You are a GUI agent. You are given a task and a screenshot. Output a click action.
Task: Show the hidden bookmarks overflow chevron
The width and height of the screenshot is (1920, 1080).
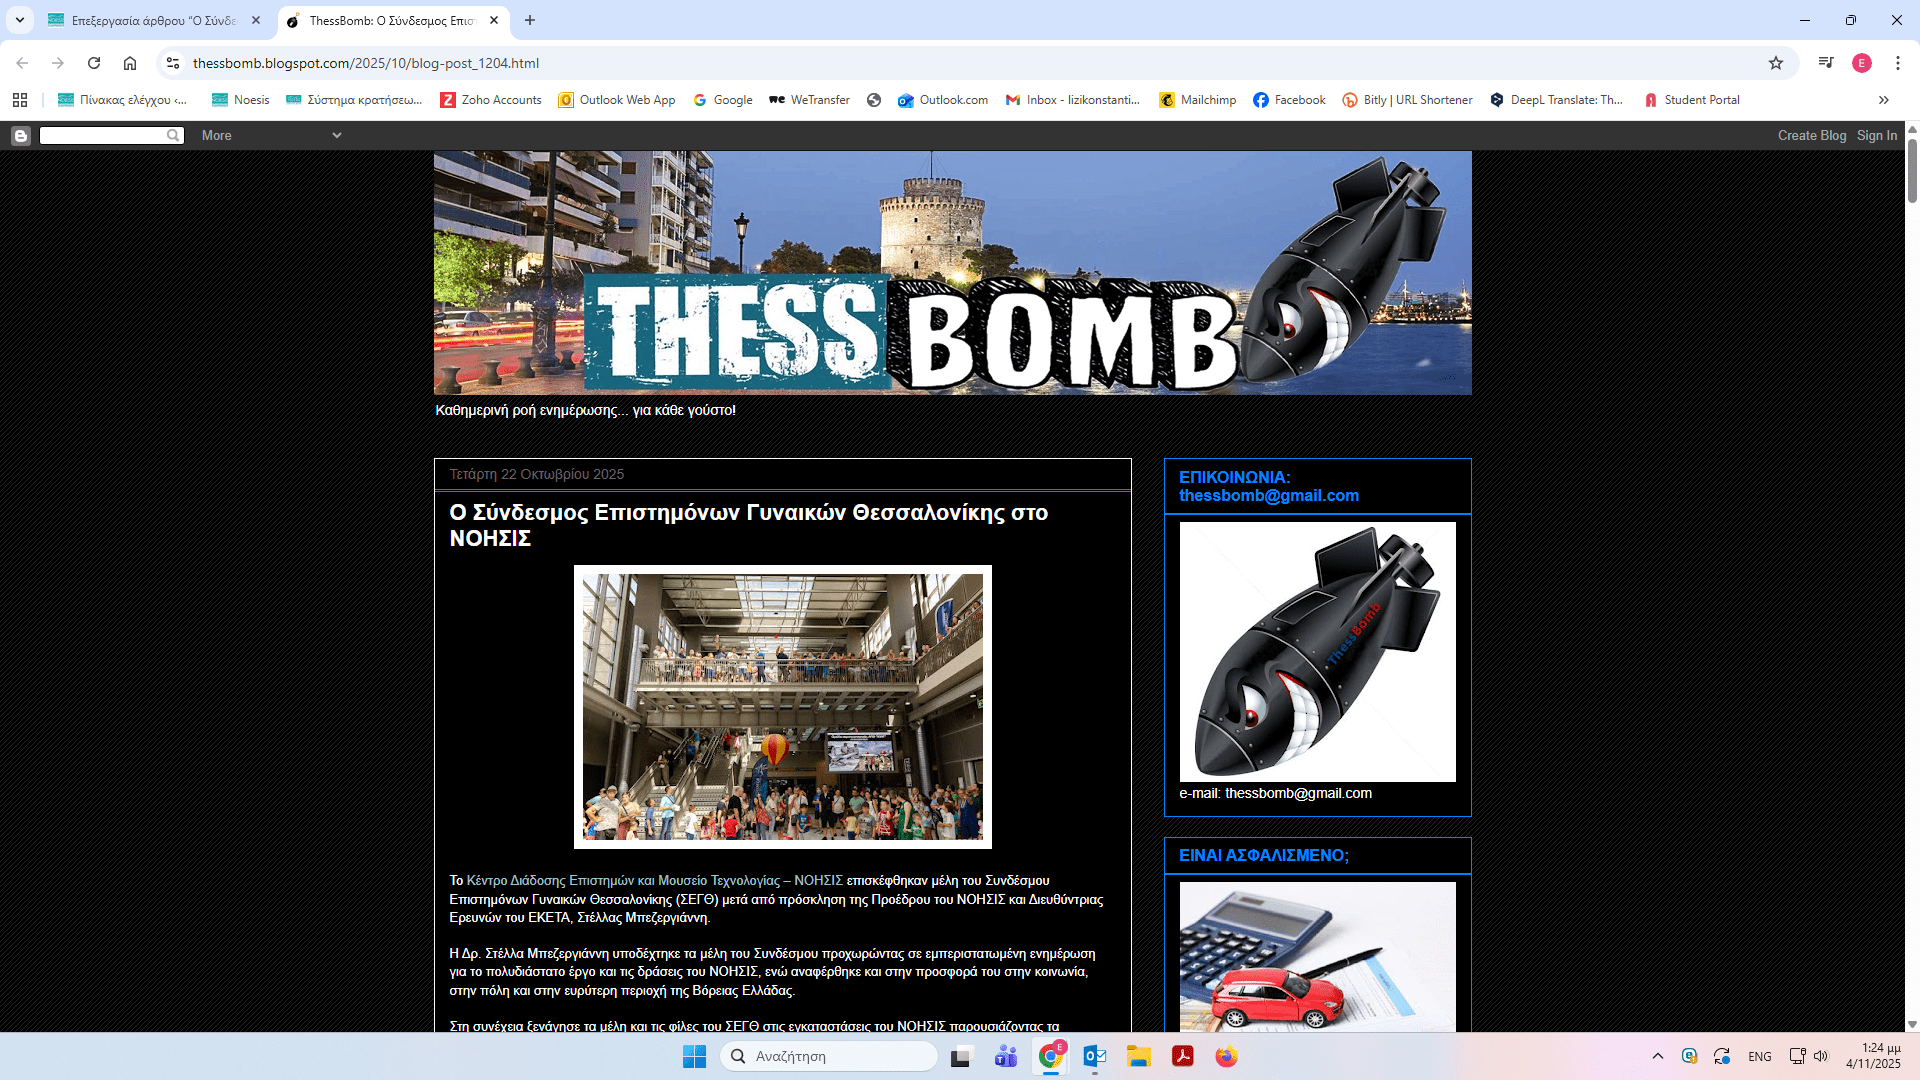click(1883, 100)
